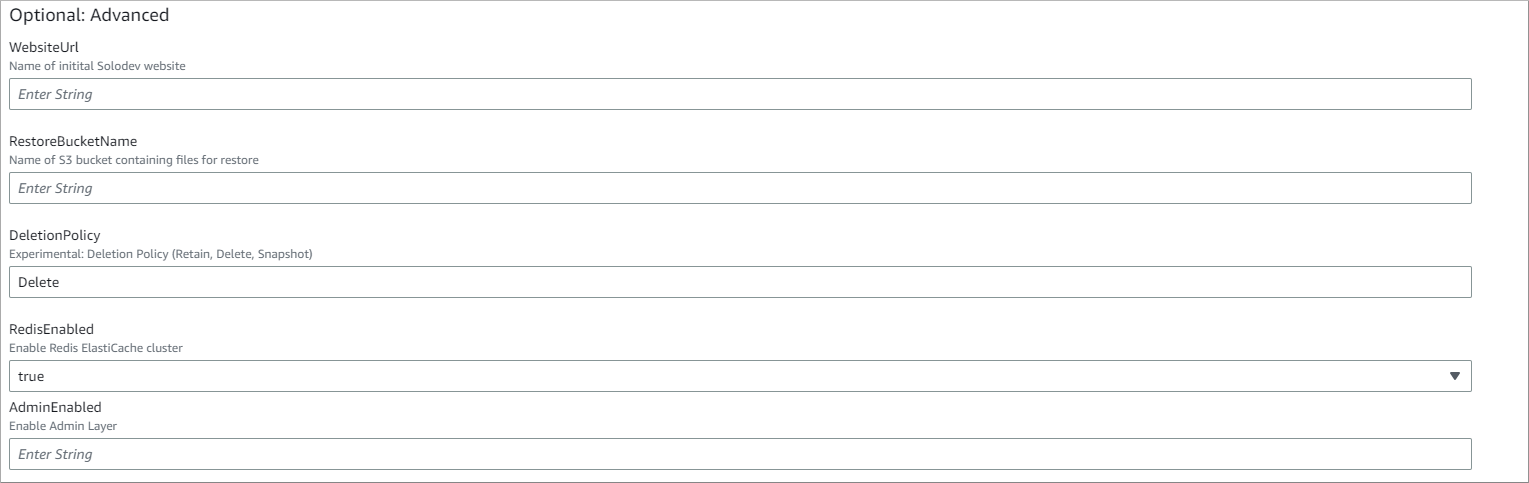
Task: Click the 'Optional: Advanced' section heading
Action: (89, 15)
